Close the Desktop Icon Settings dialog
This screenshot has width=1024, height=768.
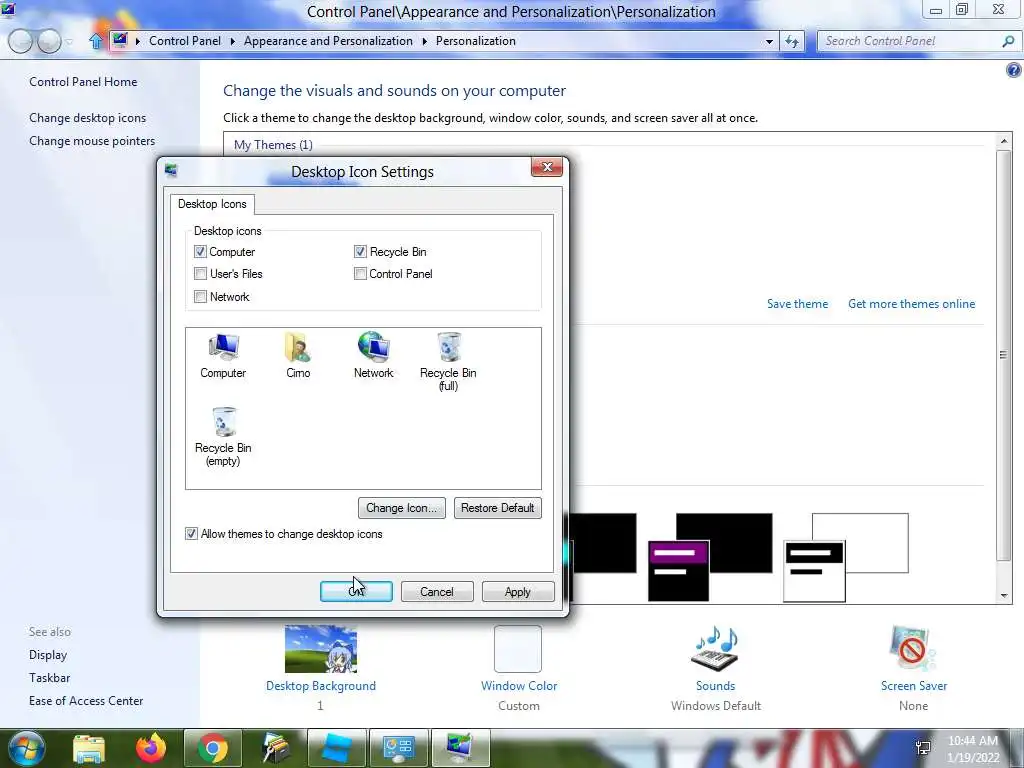click(547, 167)
